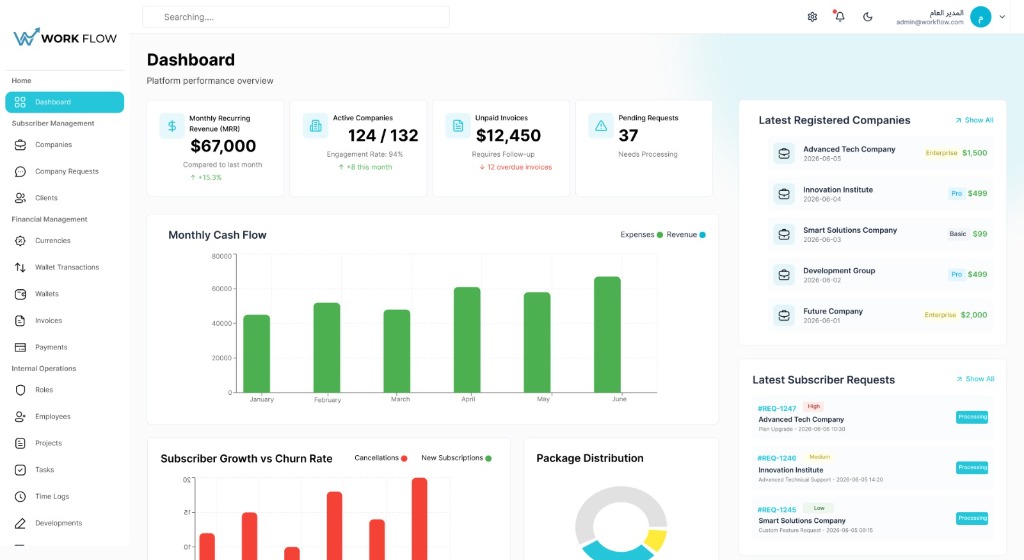Expand the admin account dropdown chevron
This screenshot has width=1024, height=560.
click(1002, 17)
